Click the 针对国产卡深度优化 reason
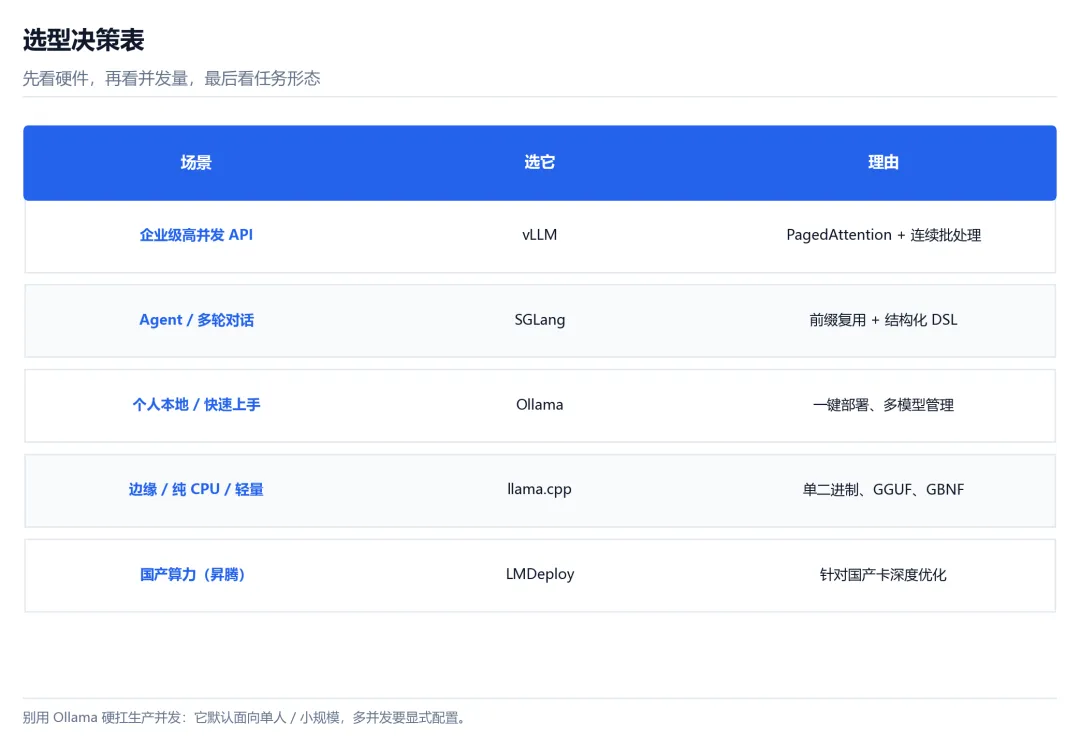 pyautogui.click(x=883, y=574)
